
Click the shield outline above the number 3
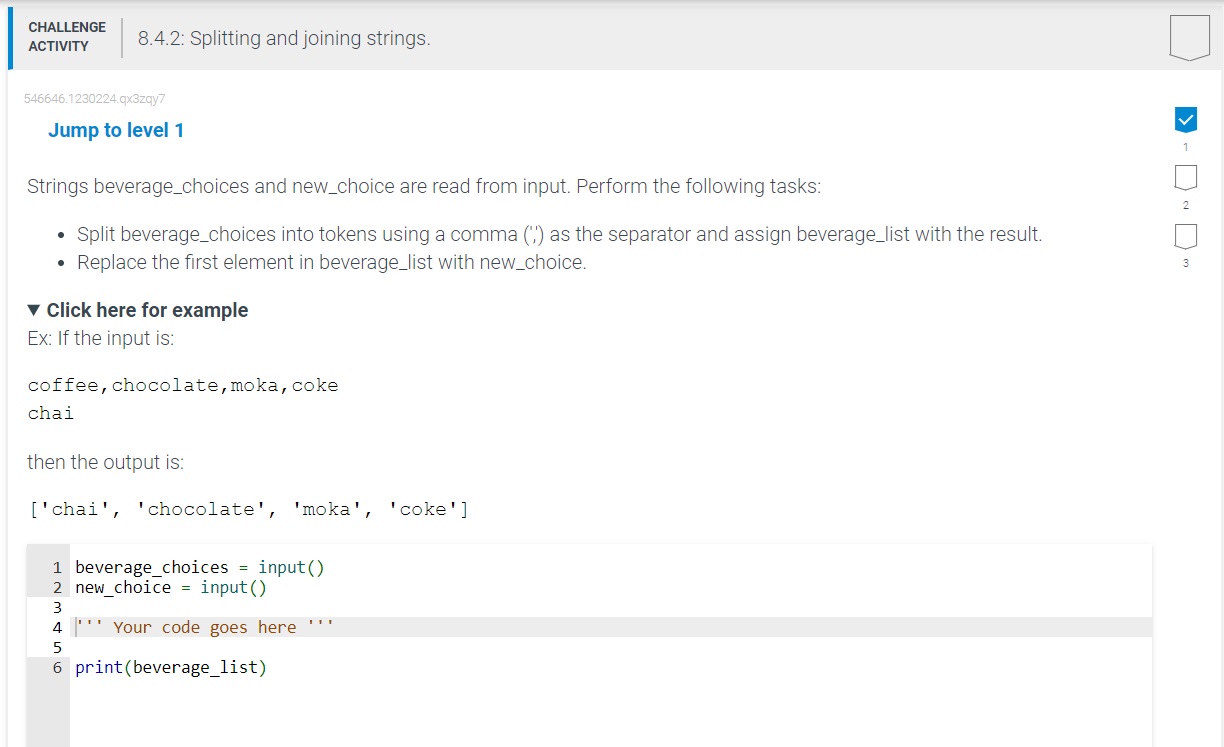1186,235
